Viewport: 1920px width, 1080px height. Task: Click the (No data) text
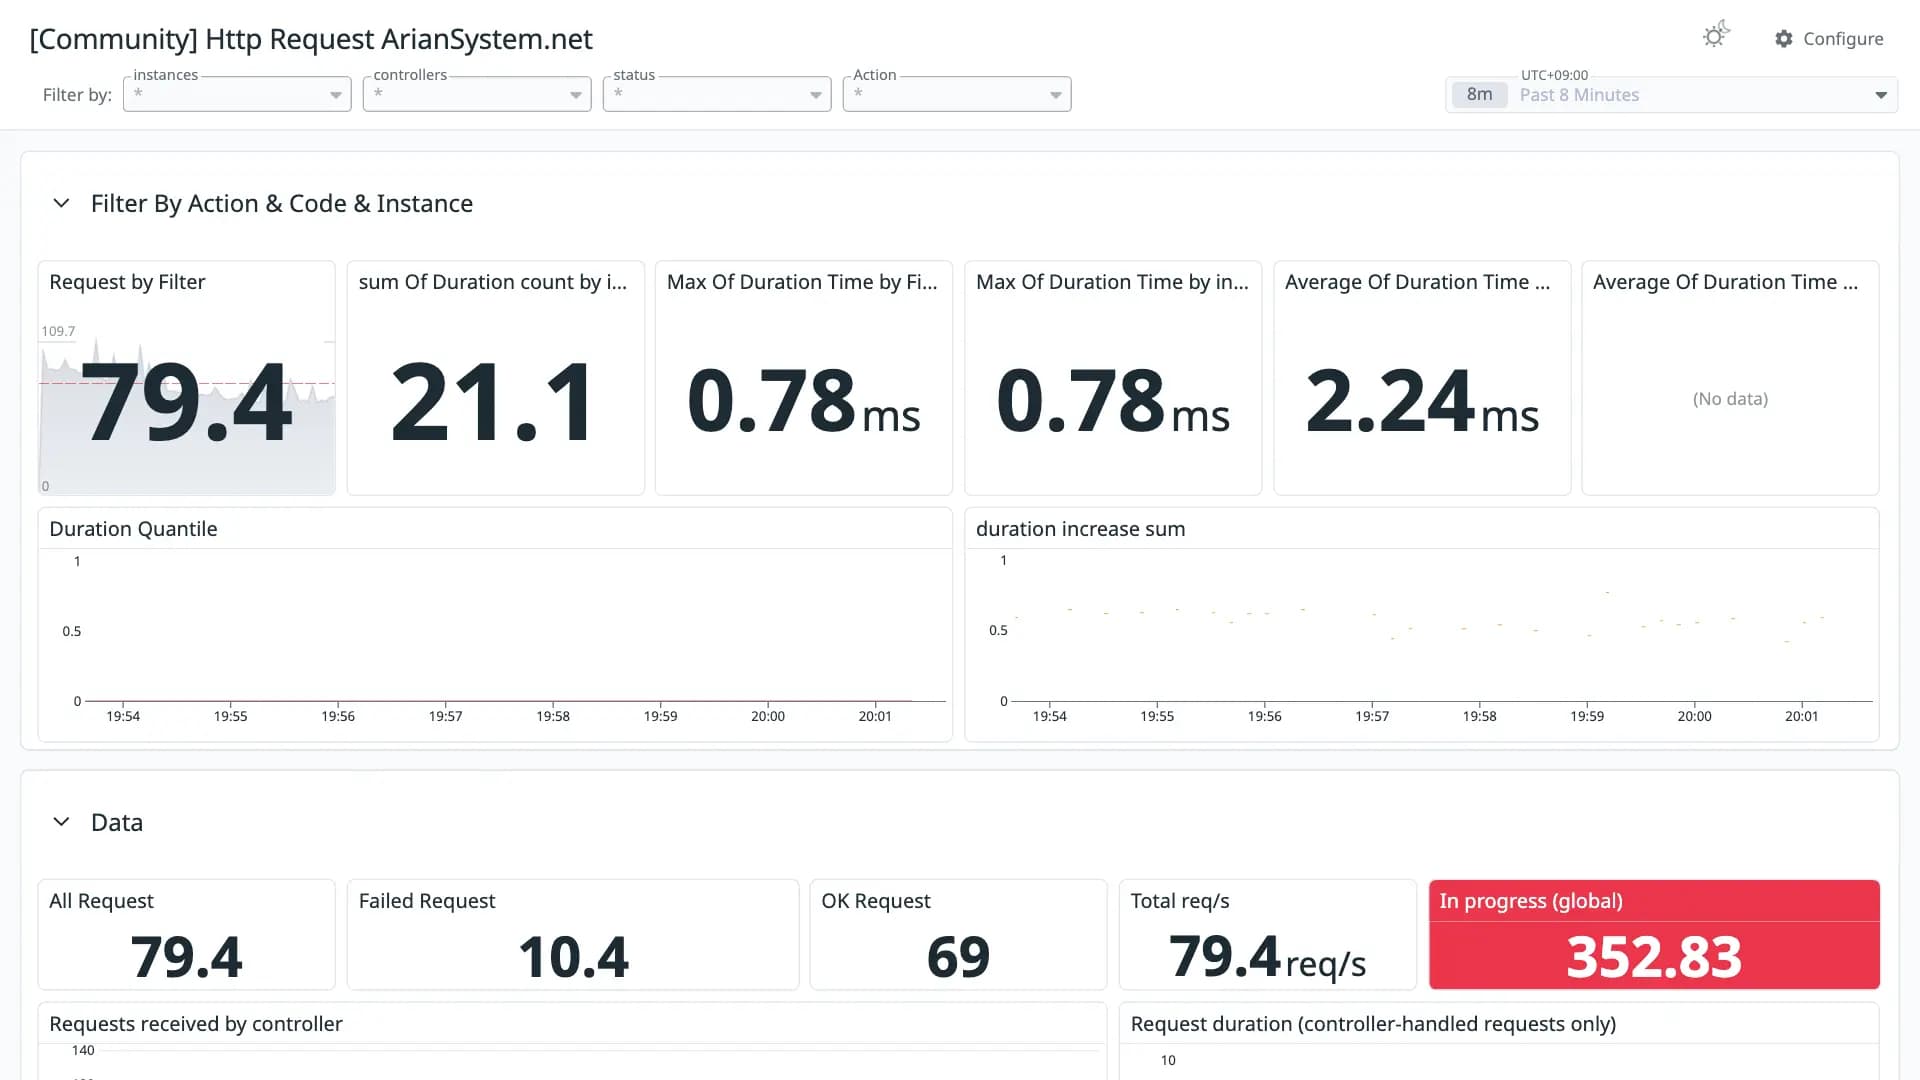point(1730,399)
